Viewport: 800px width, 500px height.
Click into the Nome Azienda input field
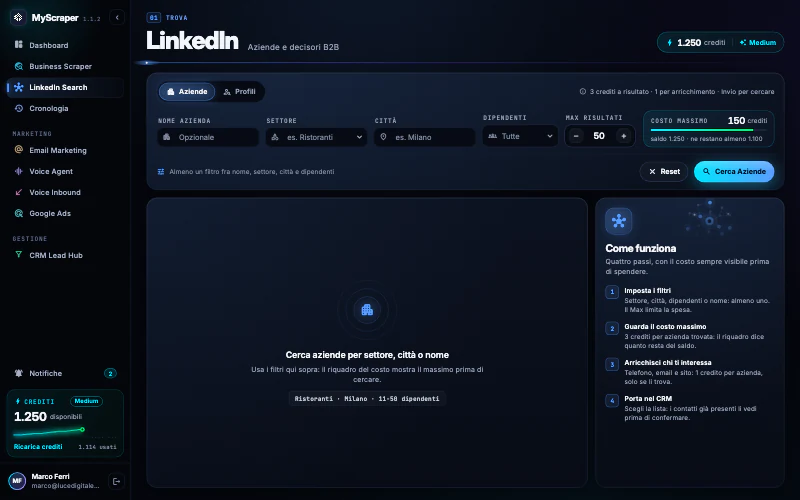pyautogui.click(x=208, y=137)
